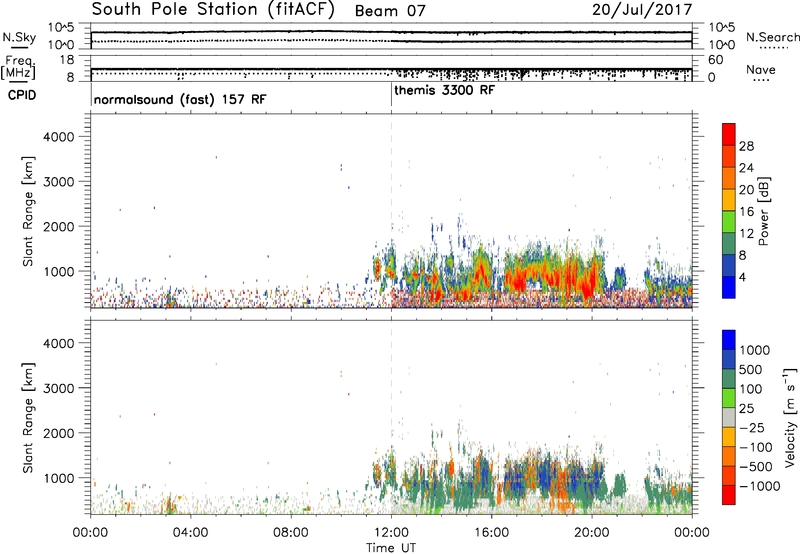Viewport: 800px width, 554px height.
Task: Select the red top segment of power colorbar
Action: 729,134
